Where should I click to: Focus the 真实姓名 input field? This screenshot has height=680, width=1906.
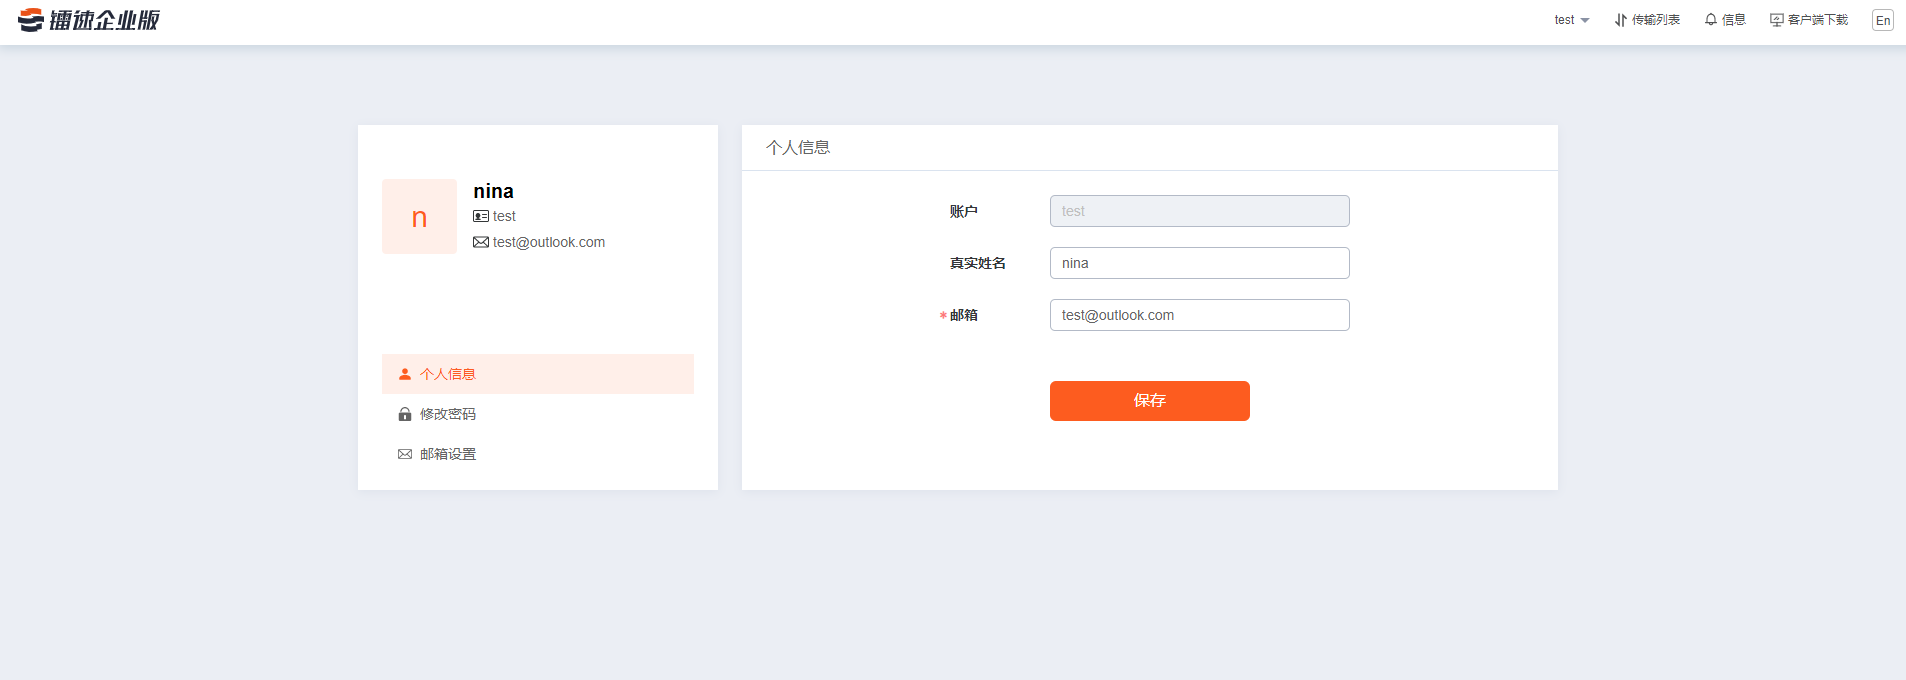point(1199,263)
